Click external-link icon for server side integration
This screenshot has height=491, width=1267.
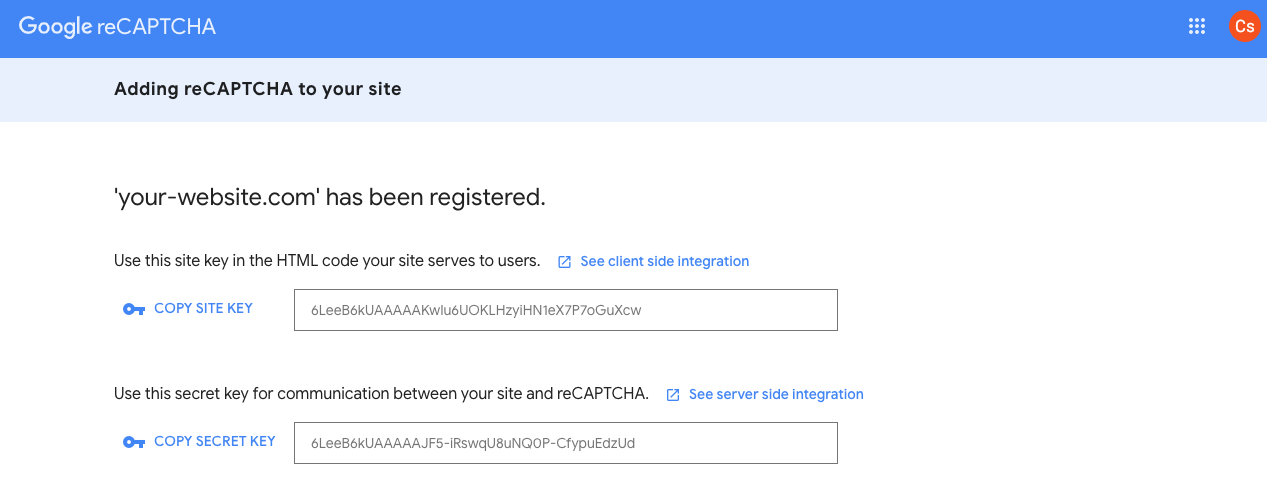coord(673,395)
